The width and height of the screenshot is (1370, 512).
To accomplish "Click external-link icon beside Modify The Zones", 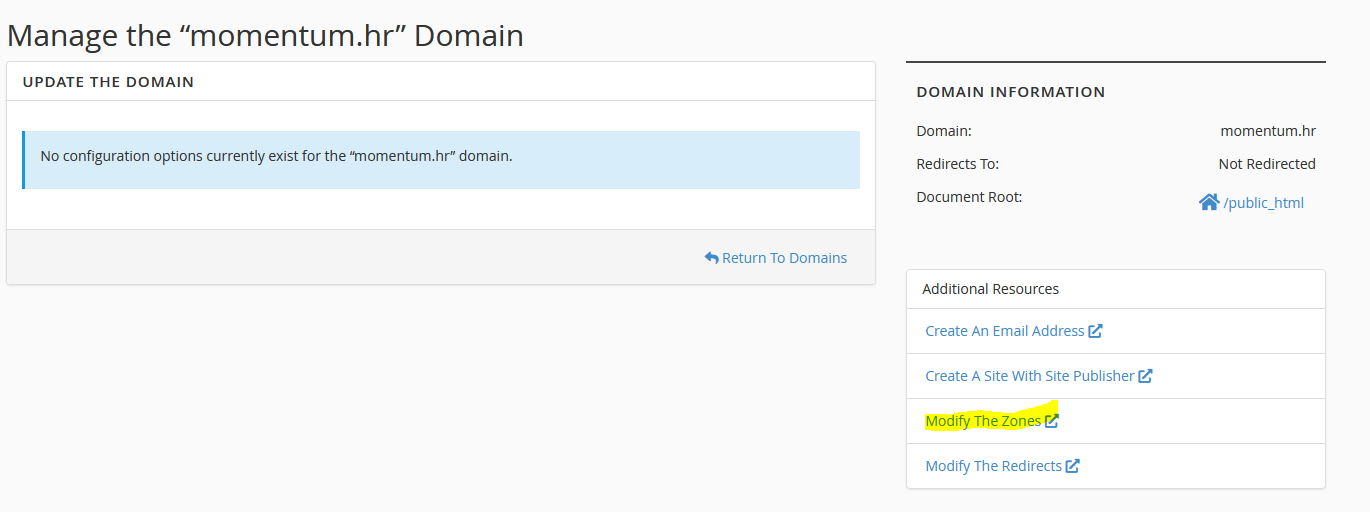I will coord(1051,421).
